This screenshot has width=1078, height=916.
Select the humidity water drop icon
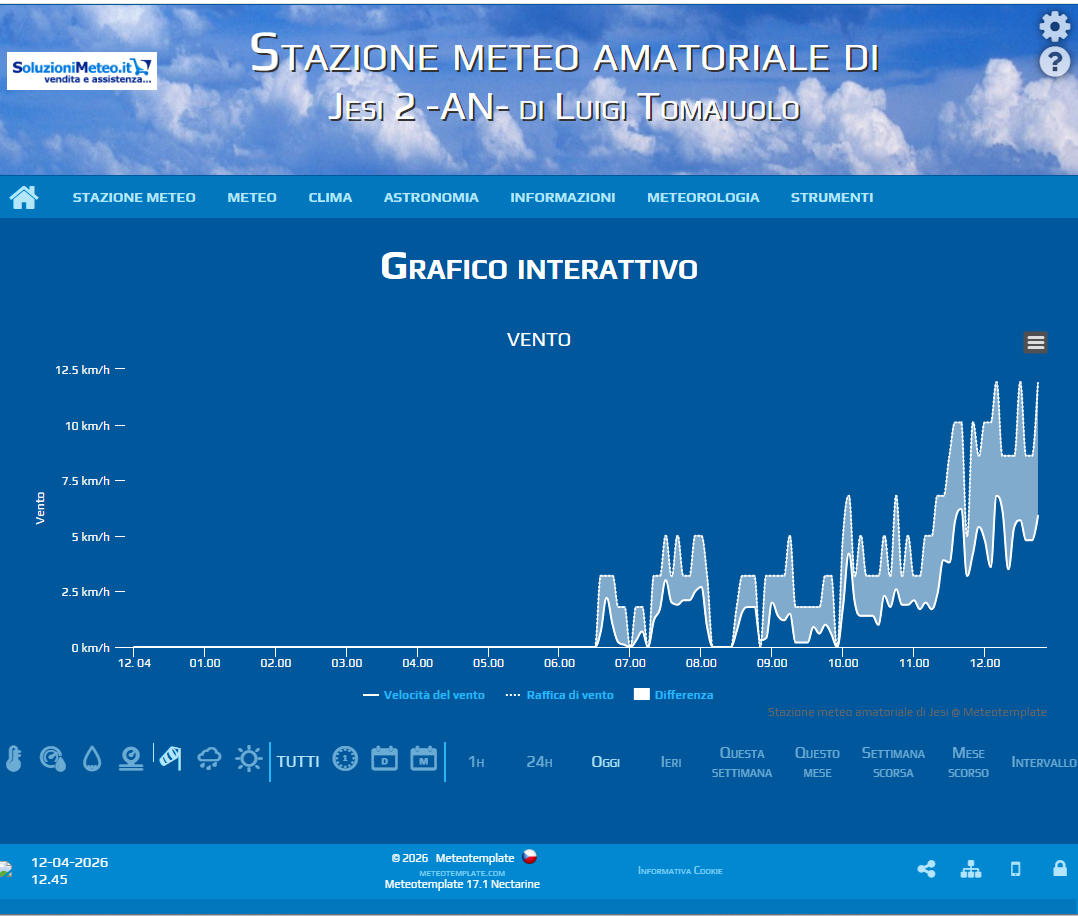coord(92,759)
